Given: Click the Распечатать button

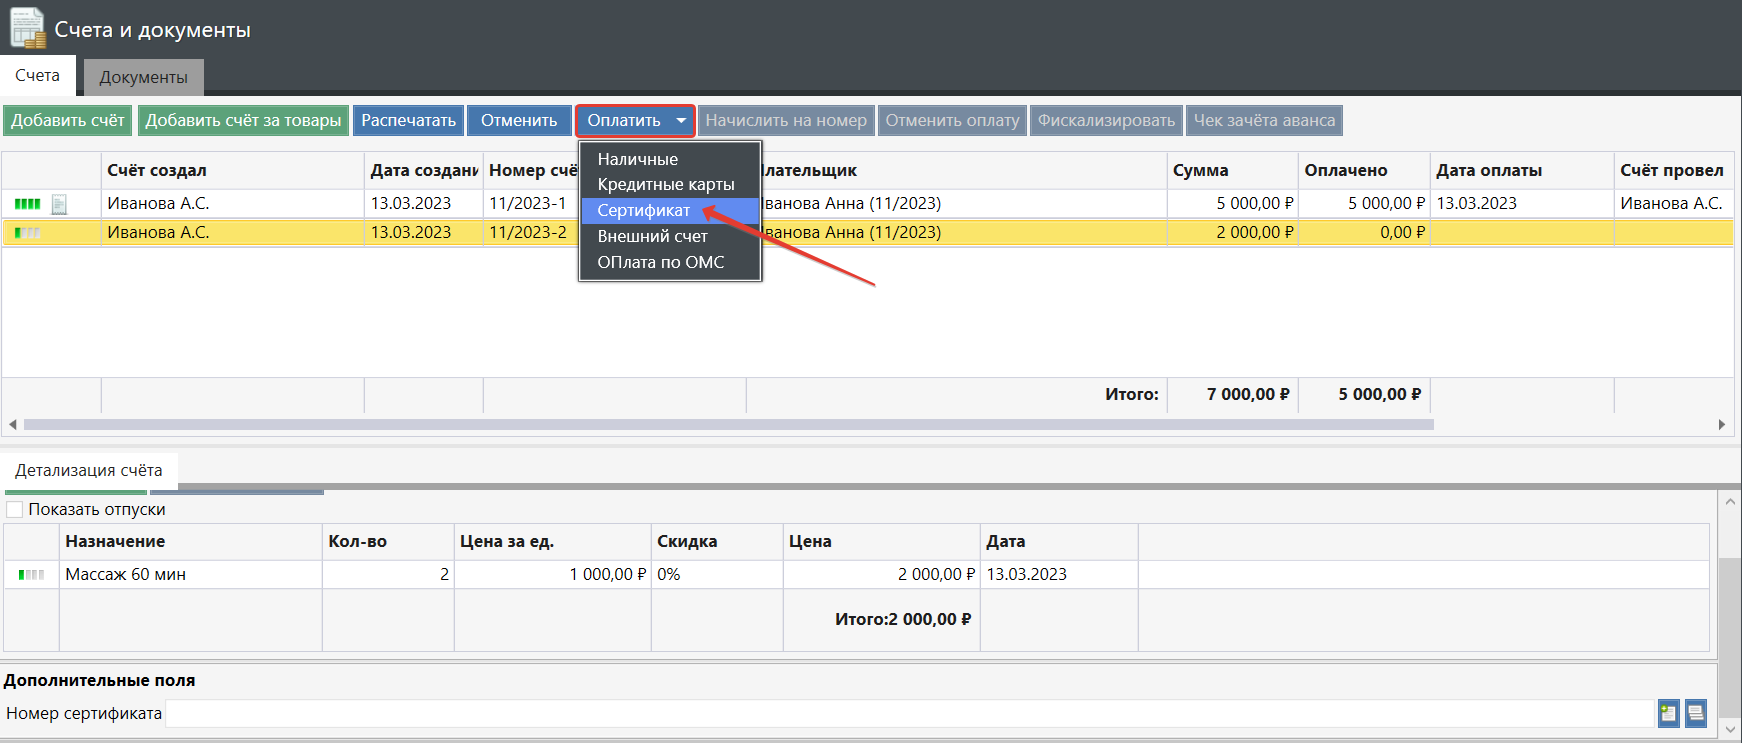Looking at the screenshot, I should point(408,121).
